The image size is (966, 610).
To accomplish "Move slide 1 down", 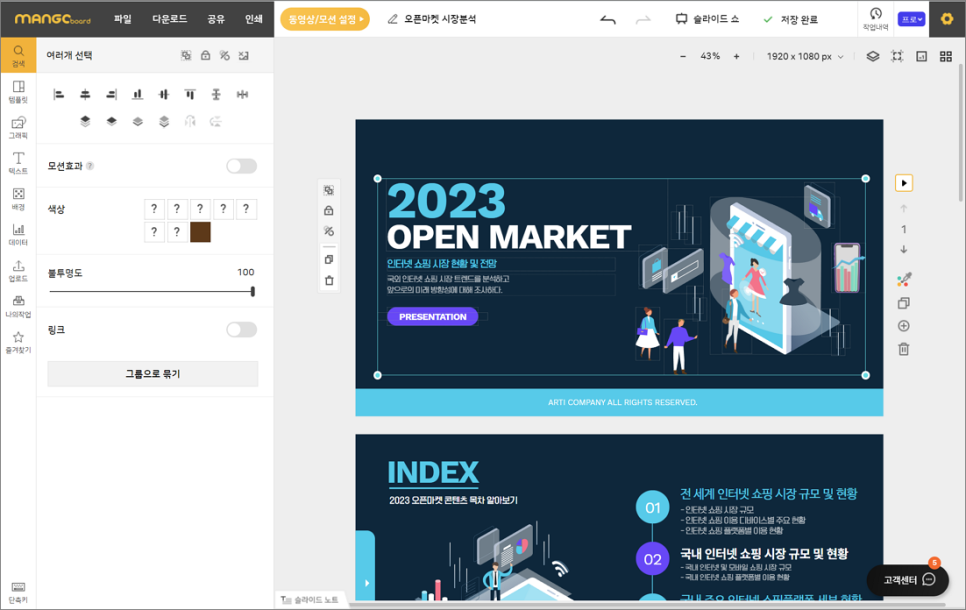I will [904, 250].
